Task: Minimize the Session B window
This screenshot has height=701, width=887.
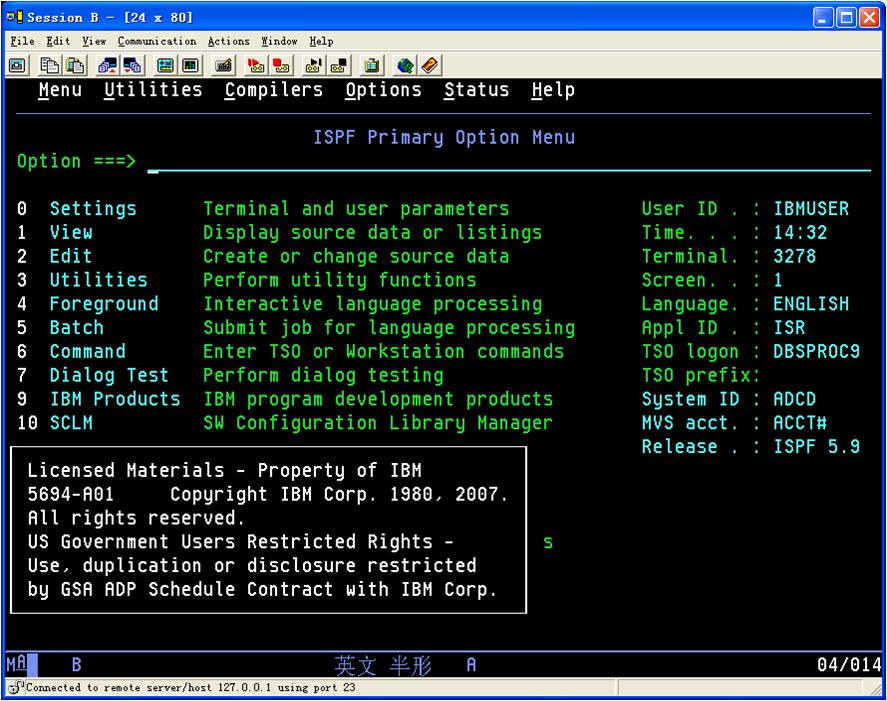Action: pyautogui.click(x=823, y=18)
